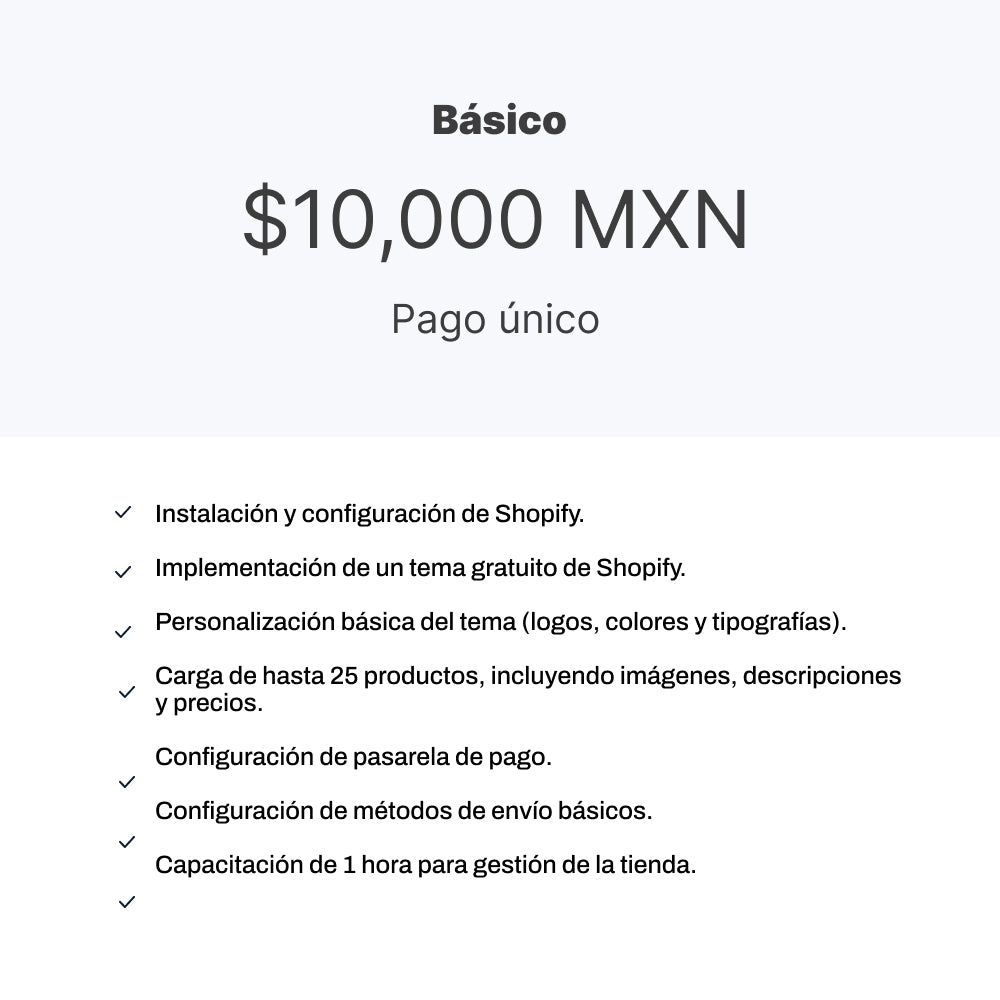This screenshot has height=1000, width=1000.
Task: Click the checkmark just below the métodos de envío line
Action: pyautogui.click(x=127, y=842)
